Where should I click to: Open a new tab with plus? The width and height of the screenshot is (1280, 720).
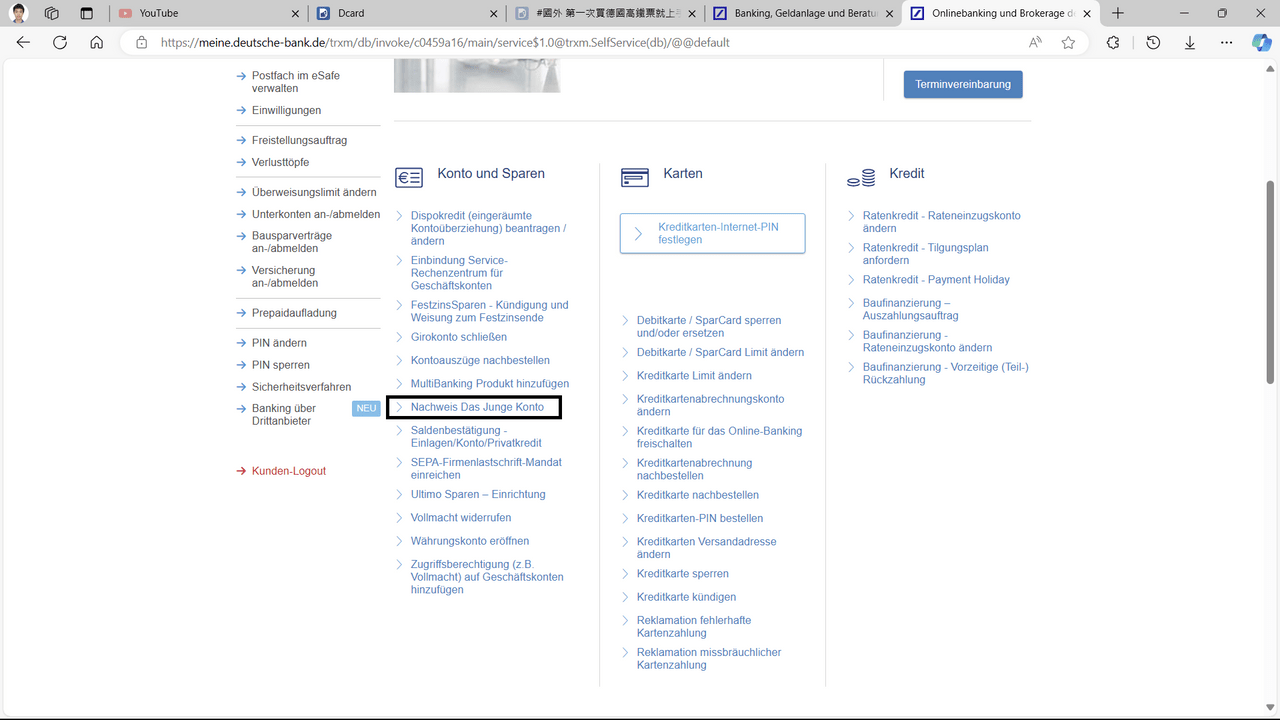pyautogui.click(x=1118, y=13)
